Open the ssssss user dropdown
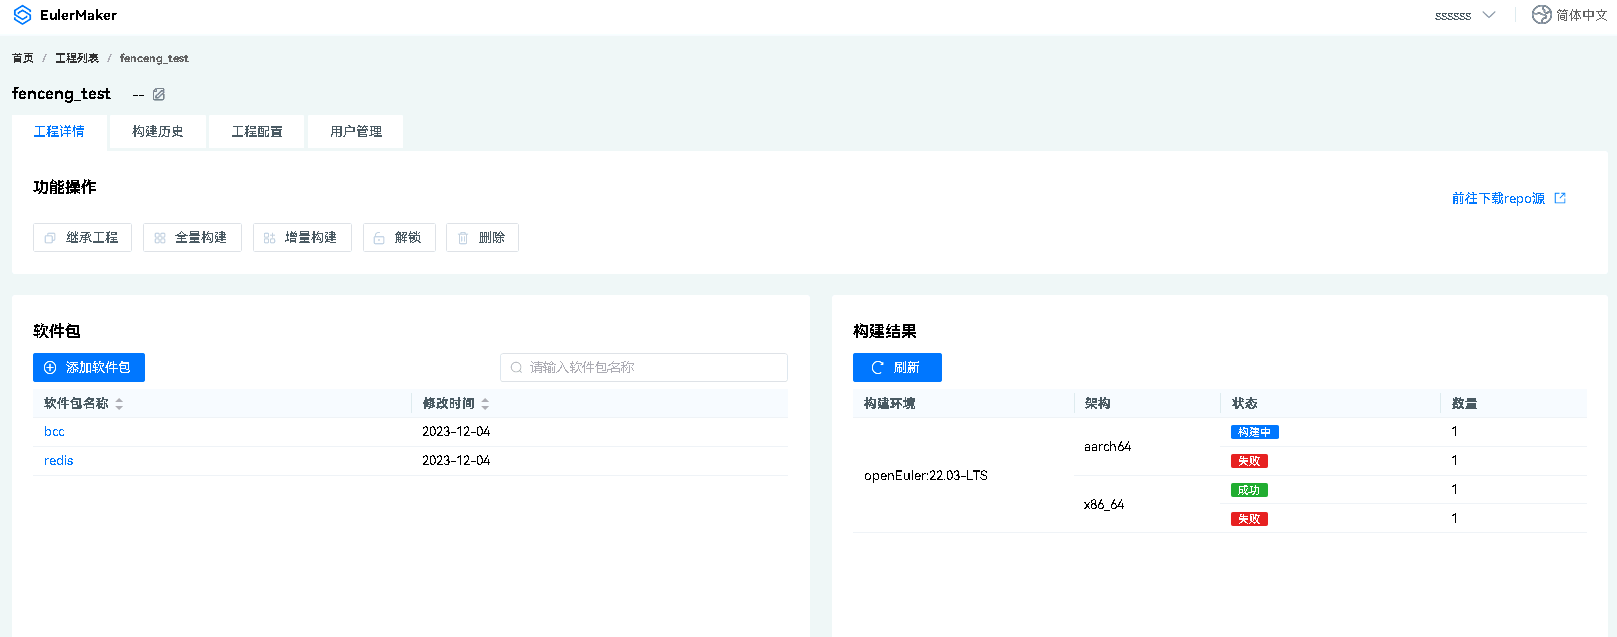 coord(1464,15)
